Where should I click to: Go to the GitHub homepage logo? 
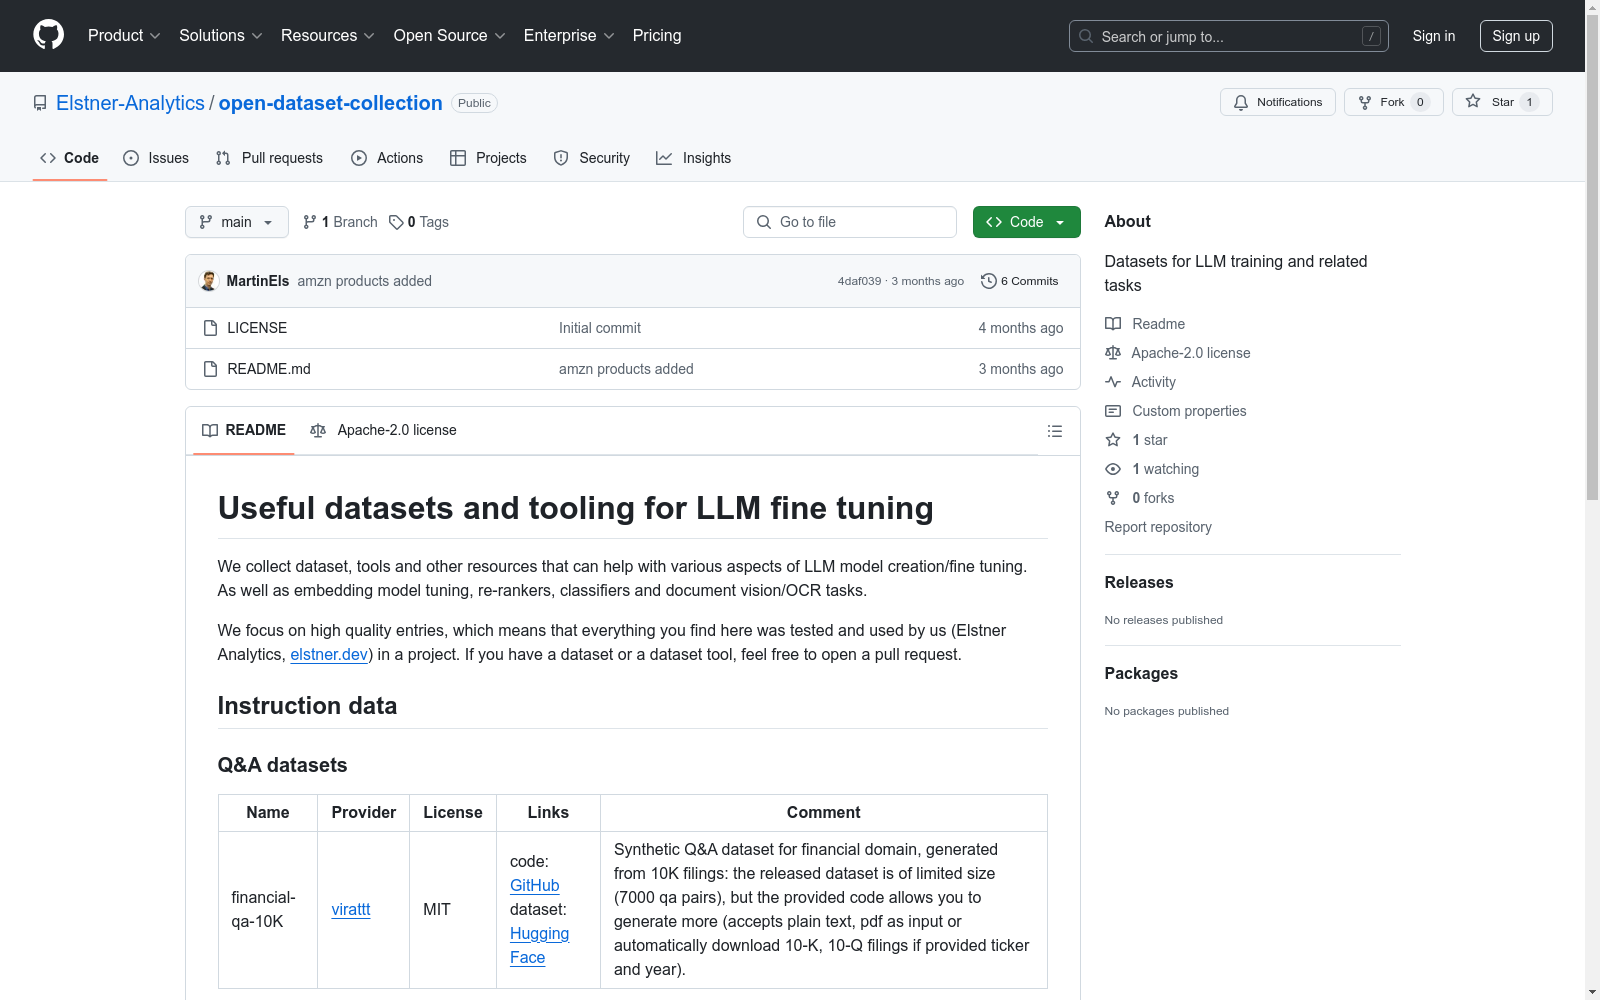[x=48, y=35]
